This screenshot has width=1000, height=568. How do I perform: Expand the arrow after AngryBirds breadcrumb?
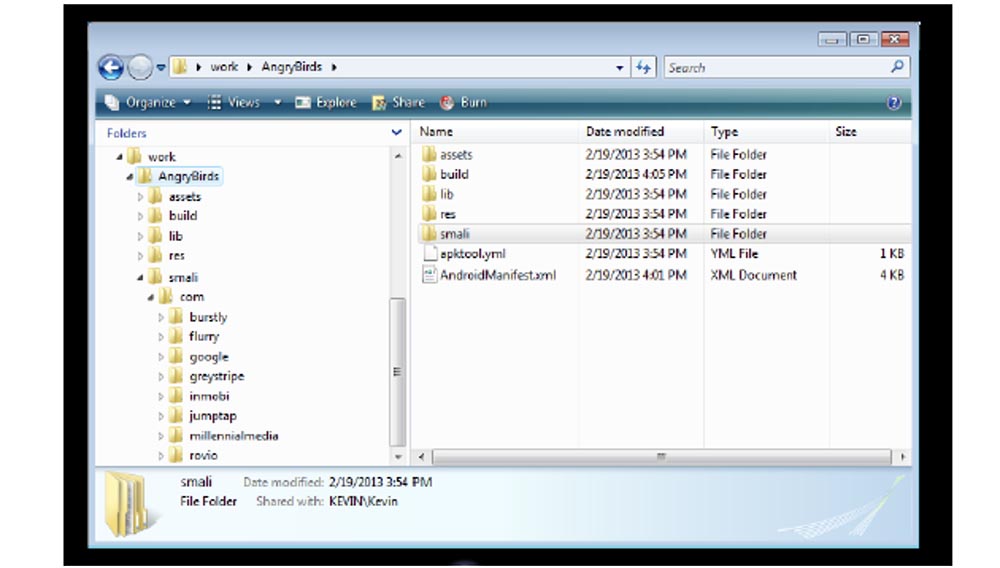(x=334, y=67)
